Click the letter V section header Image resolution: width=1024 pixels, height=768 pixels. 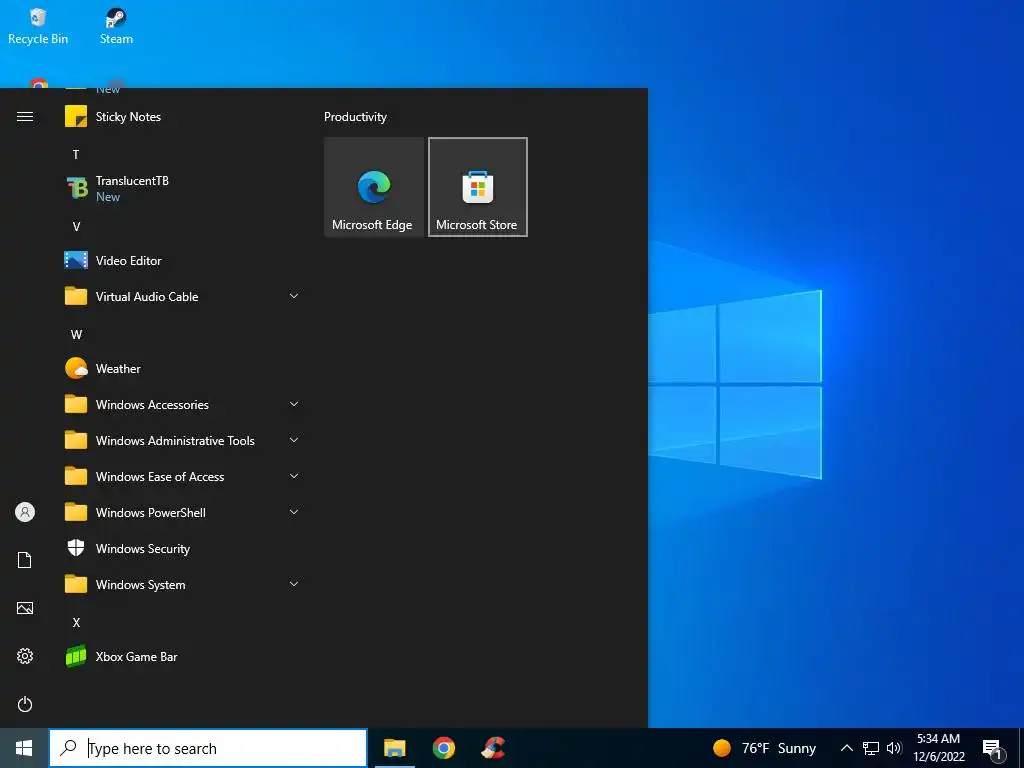(76, 227)
